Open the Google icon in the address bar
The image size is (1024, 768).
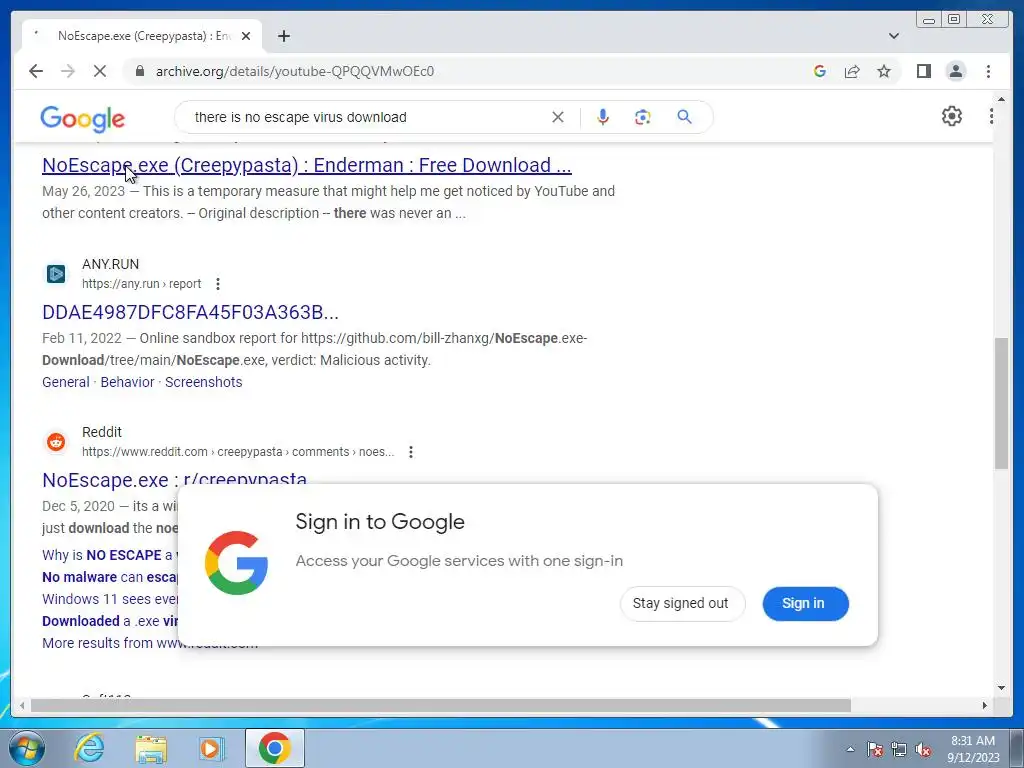click(820, 71)
